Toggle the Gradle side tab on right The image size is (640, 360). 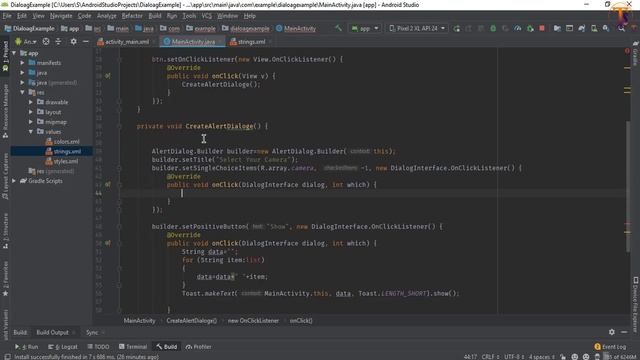tap(636, 54)
